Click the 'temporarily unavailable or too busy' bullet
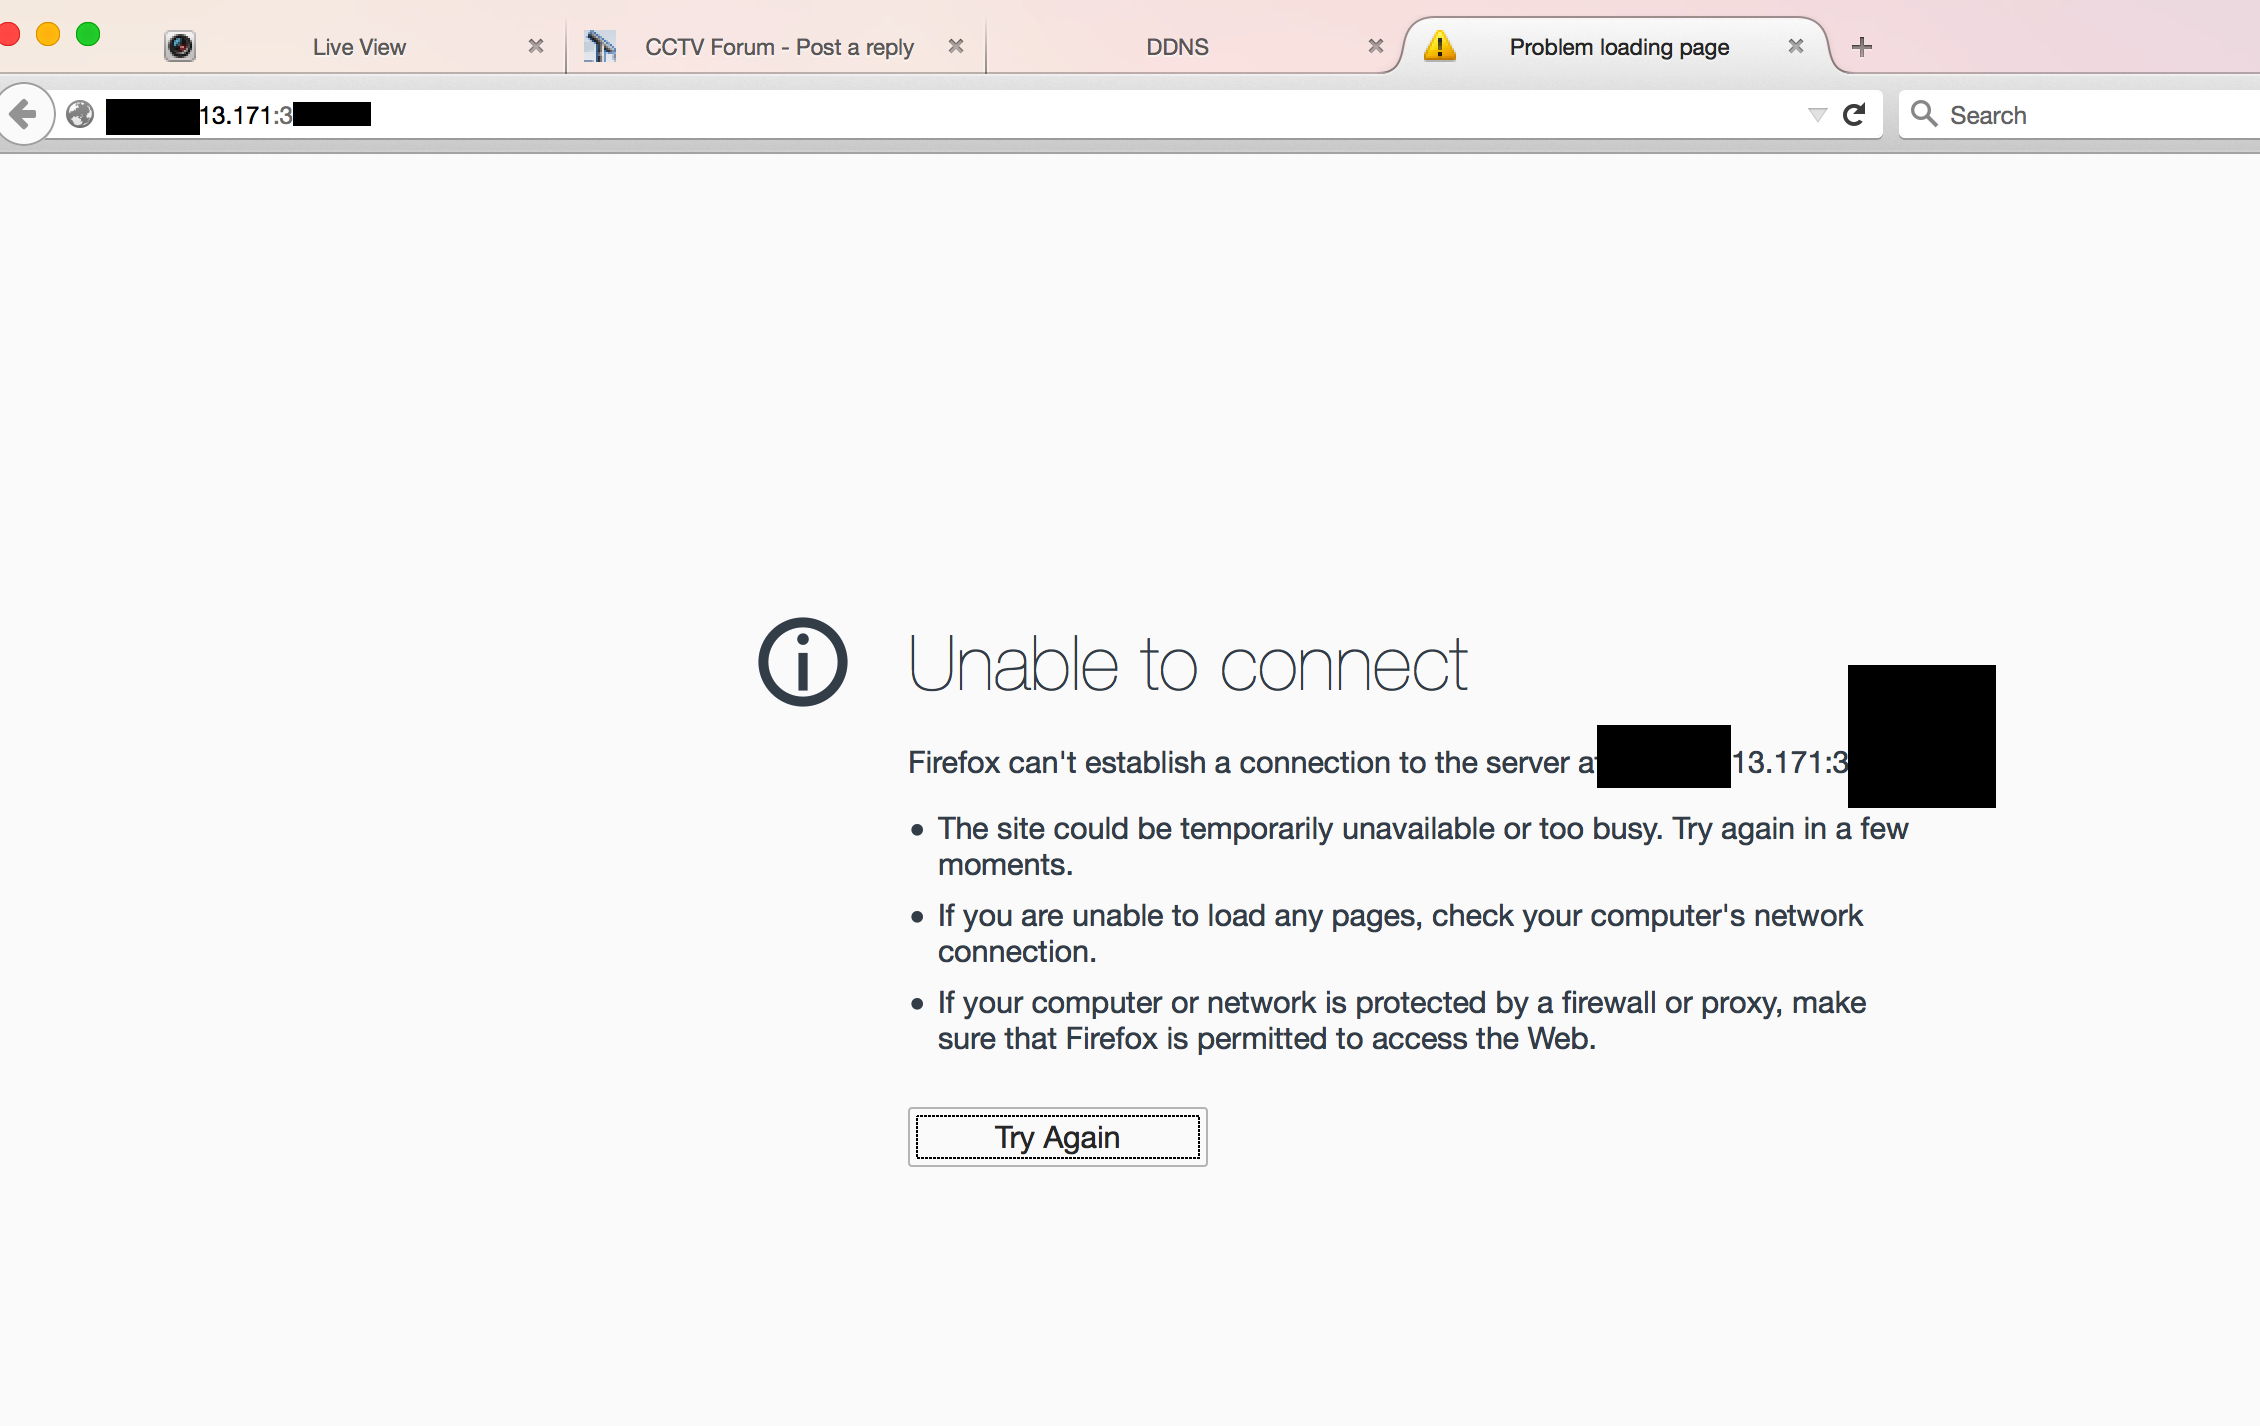 [1423, 846]
